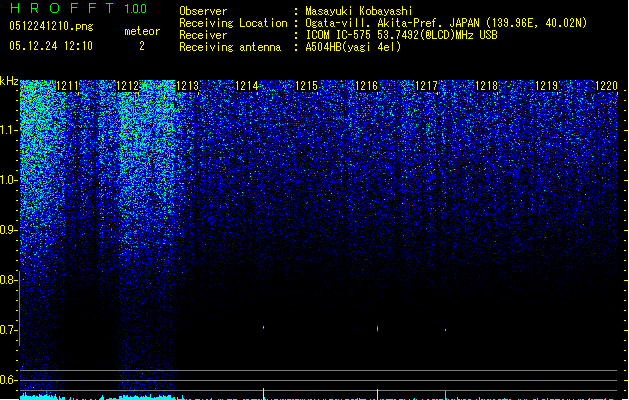
Task: Select antenna text A504HB(yagi 4el)
Action: click(353, 47)
